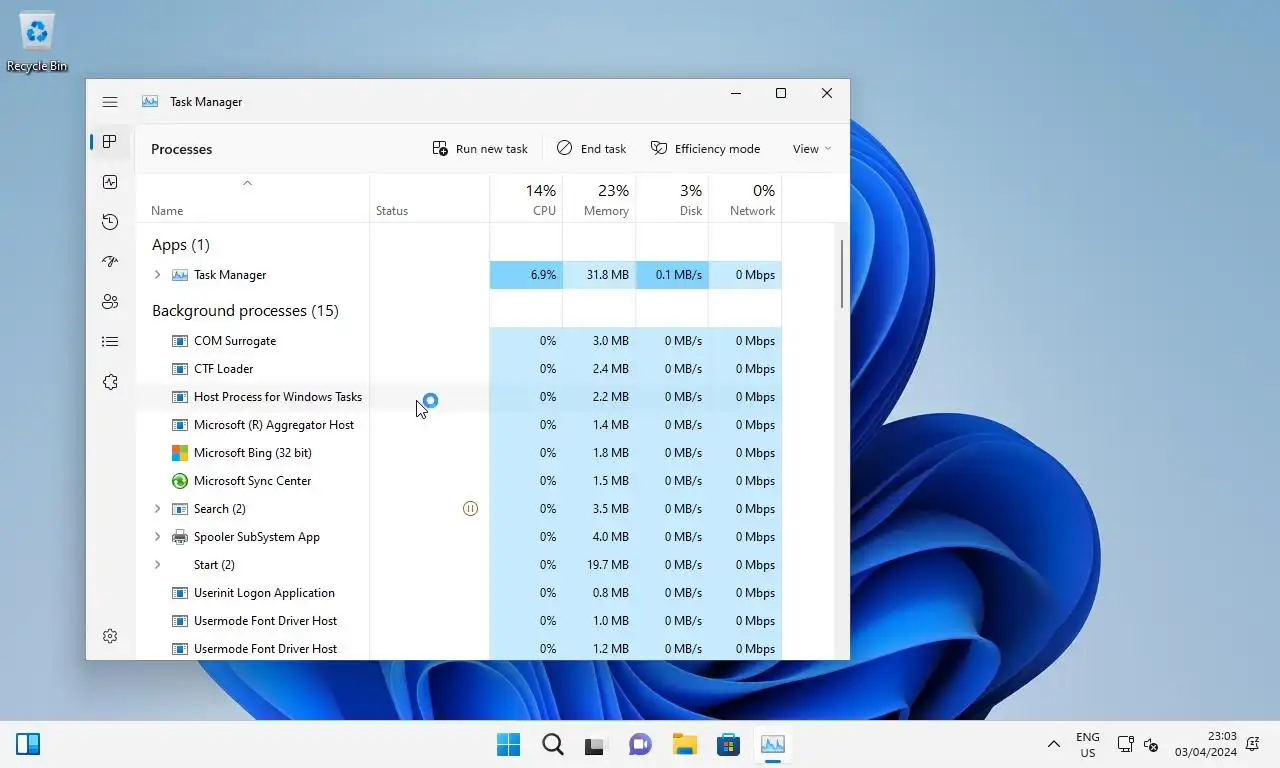Click the Efficiency mode button

click(x=705, y=149)
